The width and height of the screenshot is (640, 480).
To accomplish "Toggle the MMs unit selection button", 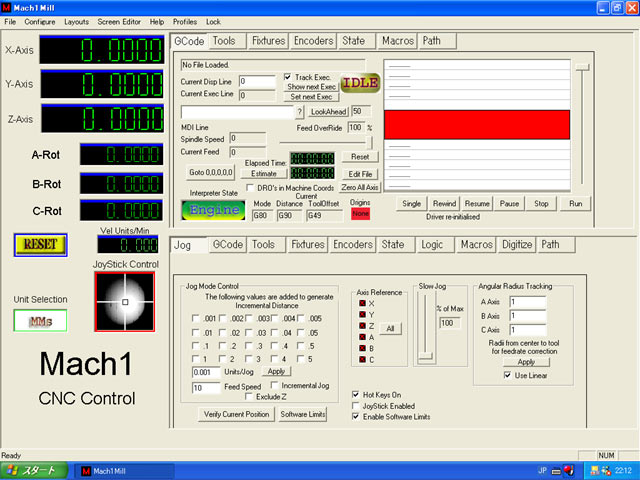I will click(40, 321).
